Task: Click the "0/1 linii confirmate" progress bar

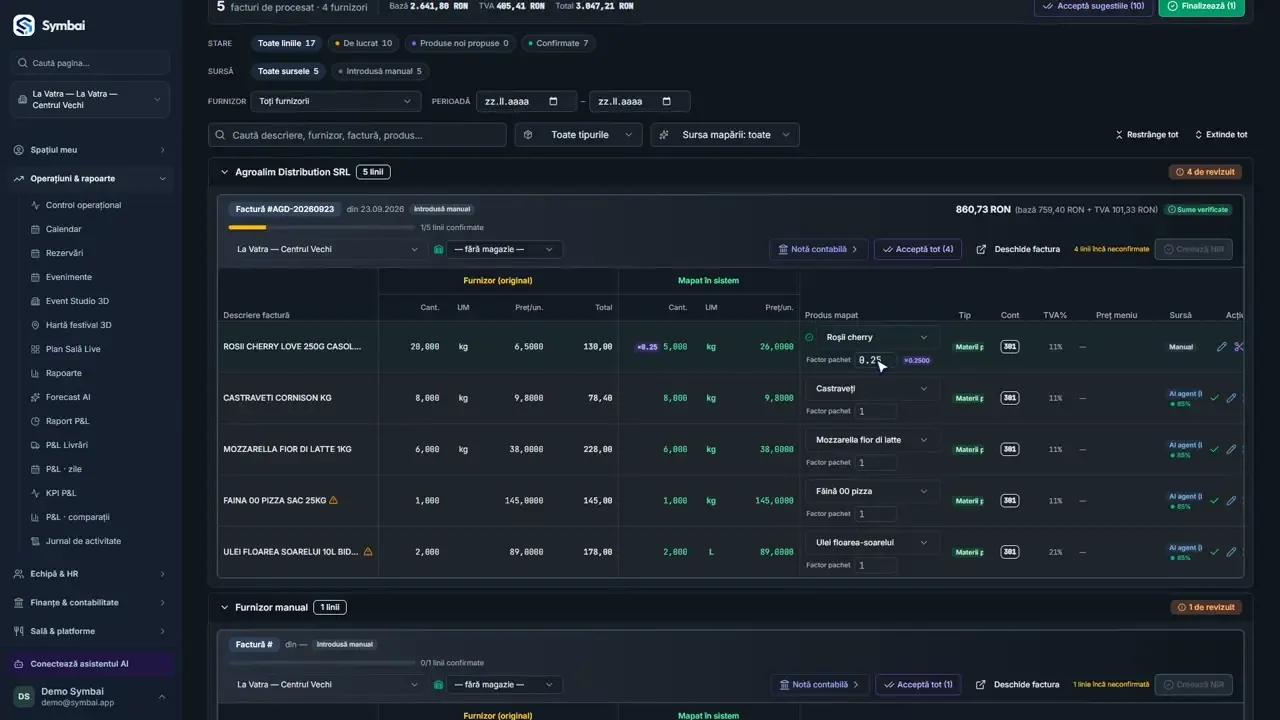Action: (x=320, y=663)
